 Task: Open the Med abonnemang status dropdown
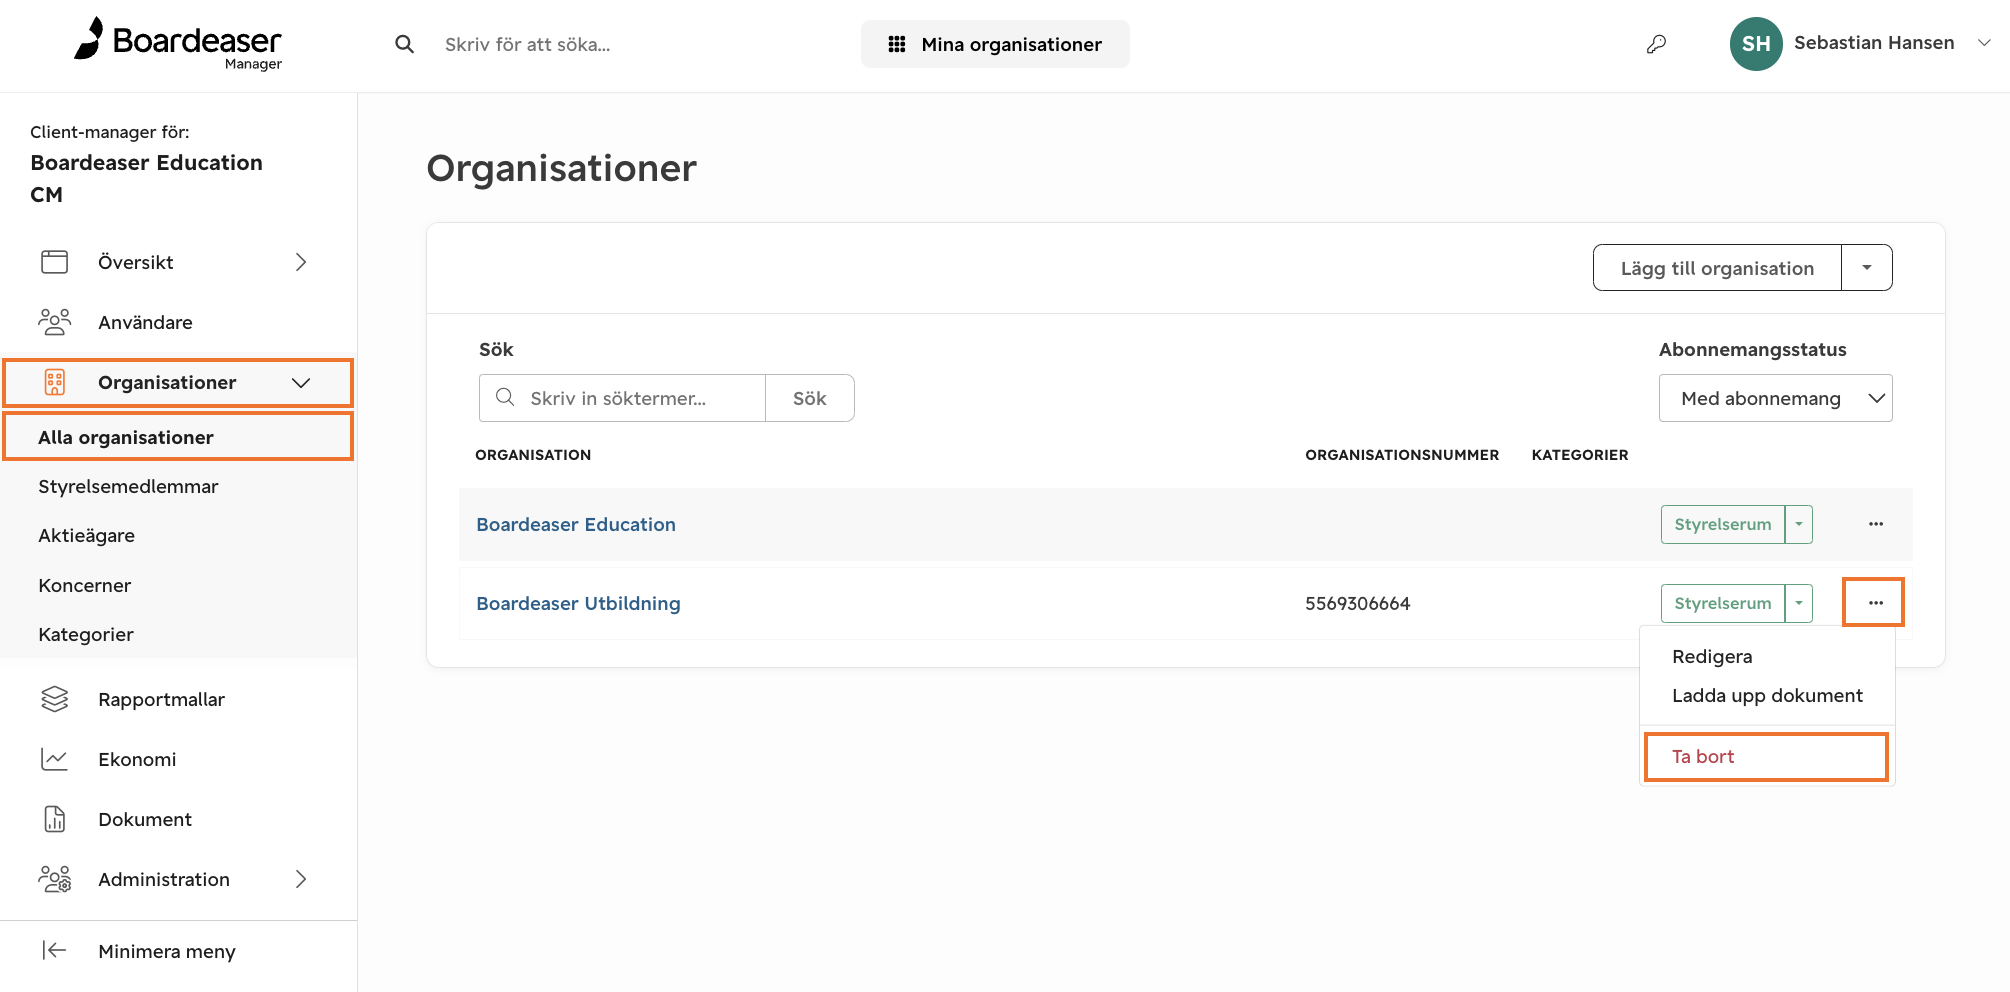pyautogui.click(x=1776, y=398)
